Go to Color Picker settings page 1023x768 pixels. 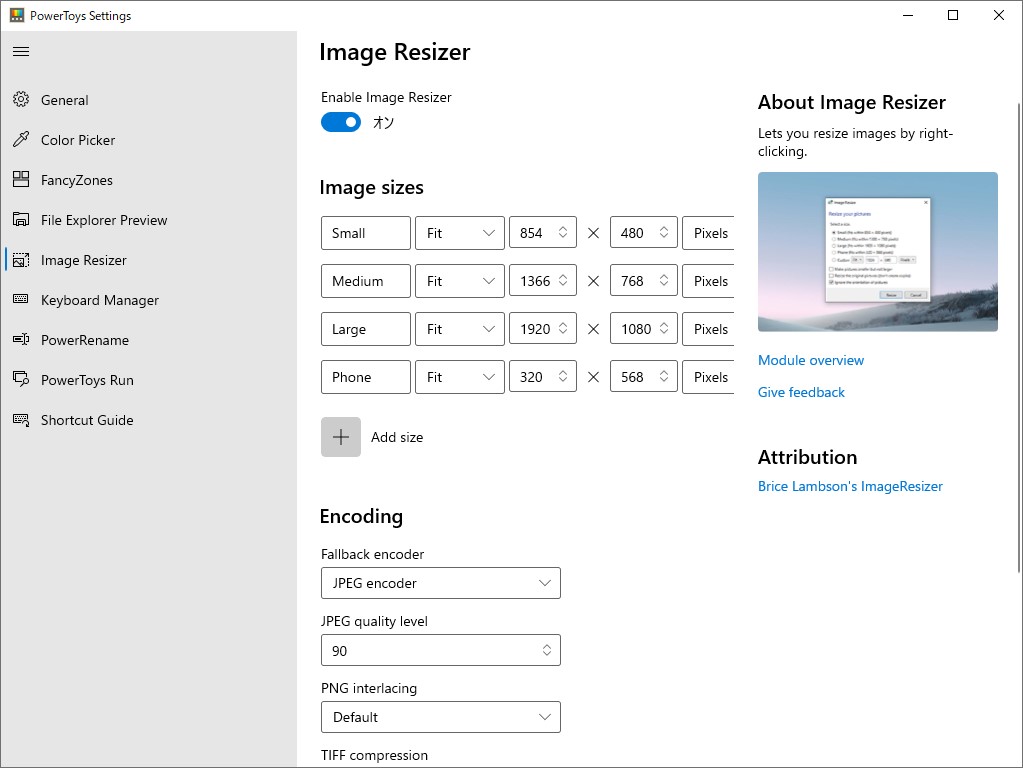click(x=149, y=140)
